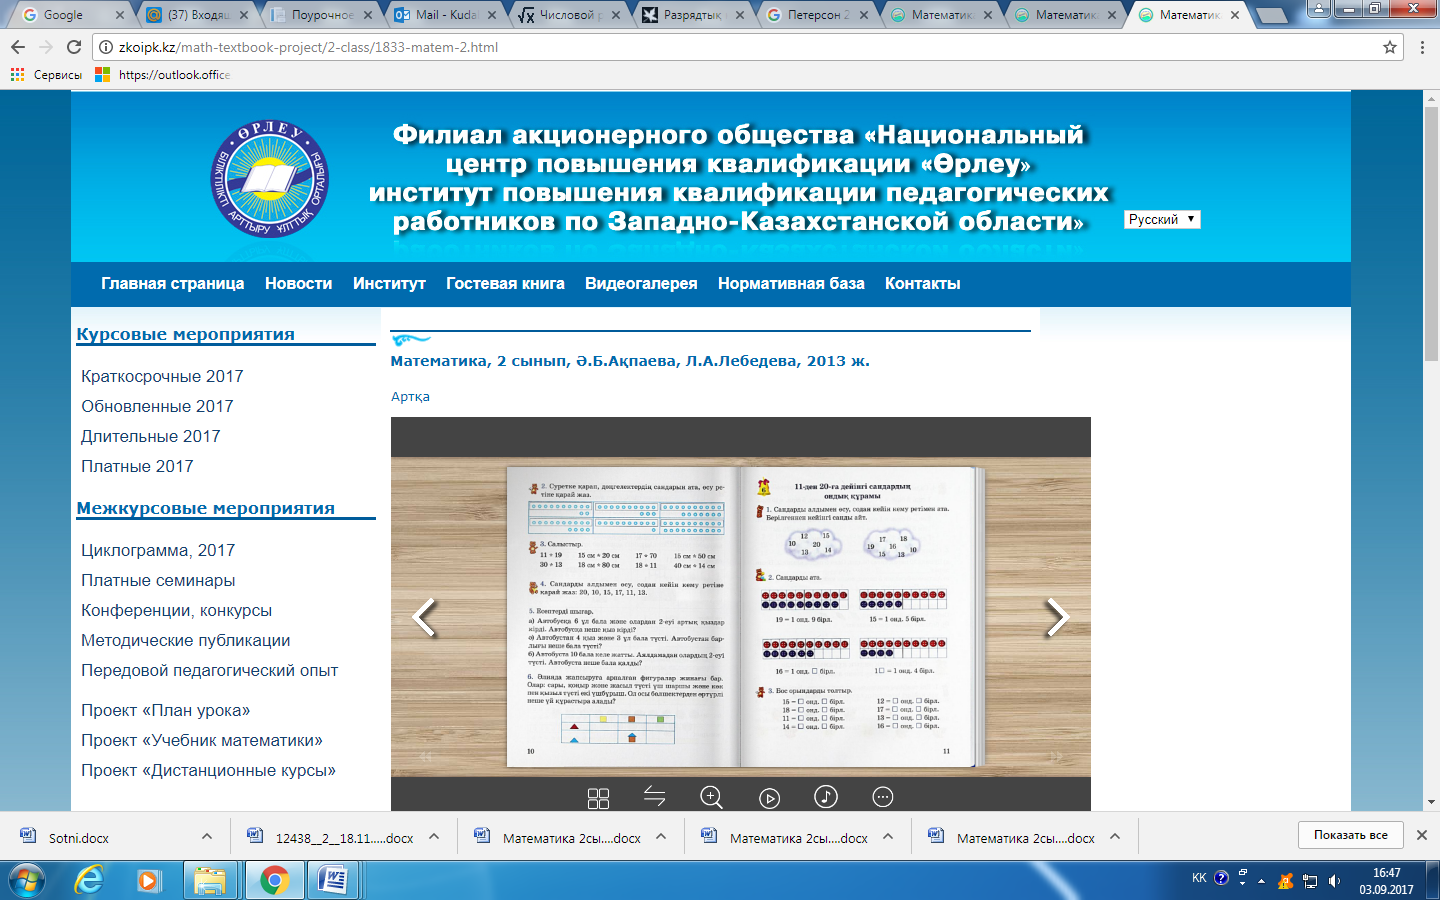Flip to the next book page arrow

click(x=1057, y=617)
